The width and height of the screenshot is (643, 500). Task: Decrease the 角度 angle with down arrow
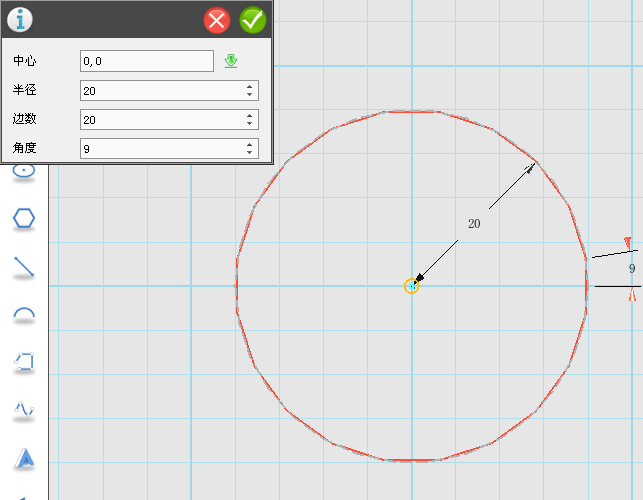coord(249,153)
